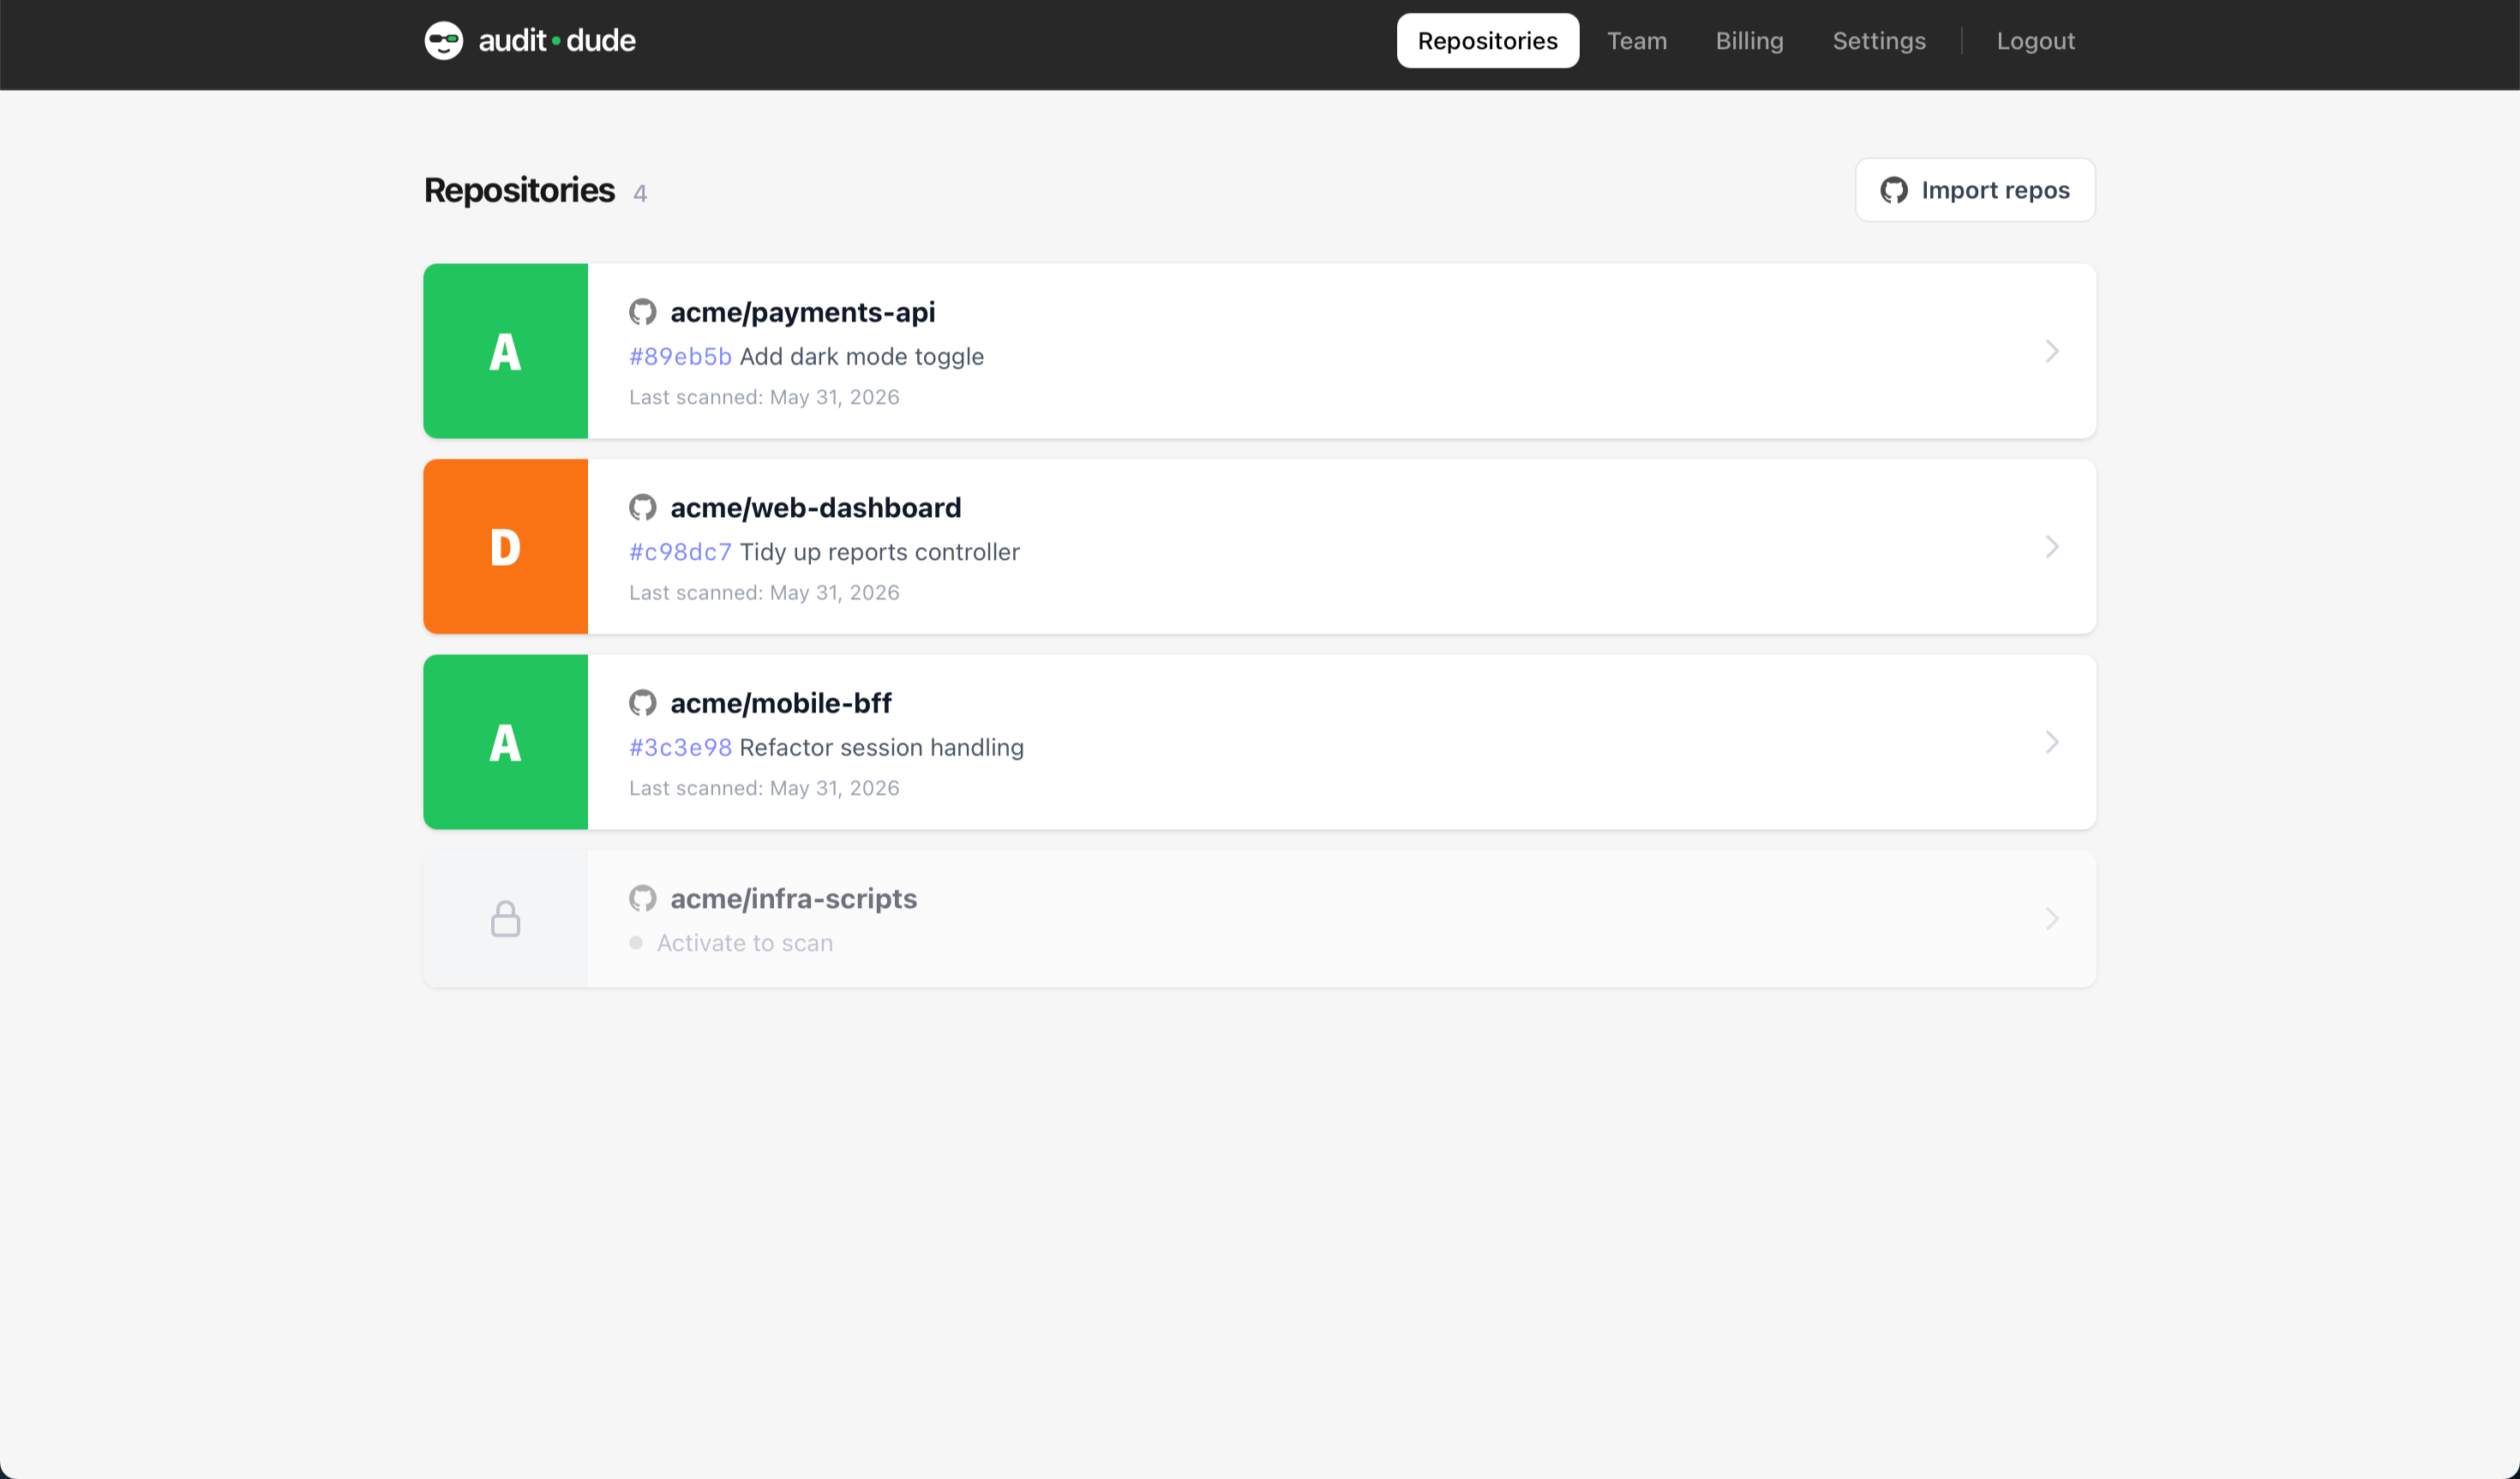Image resolution: width=2520 pixels, height=1479 pixels.
Task: Click the Tidy up reports controller commit message
Action: point(880,552)
